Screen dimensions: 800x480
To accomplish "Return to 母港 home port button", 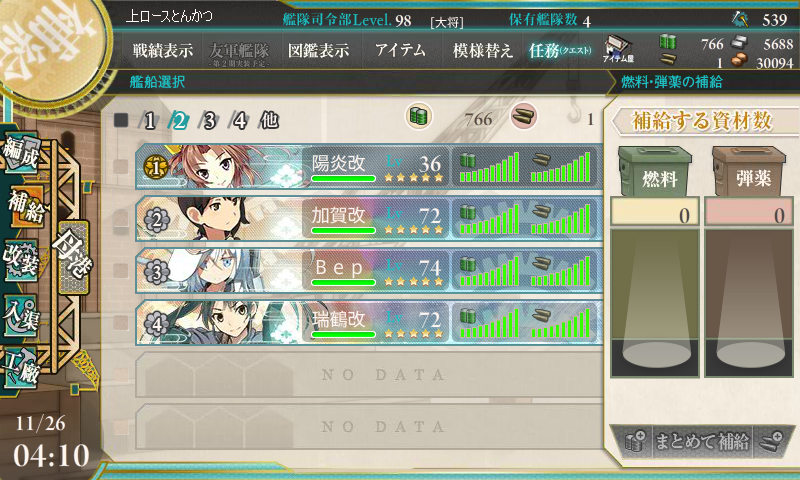I will tap(72, 257).
